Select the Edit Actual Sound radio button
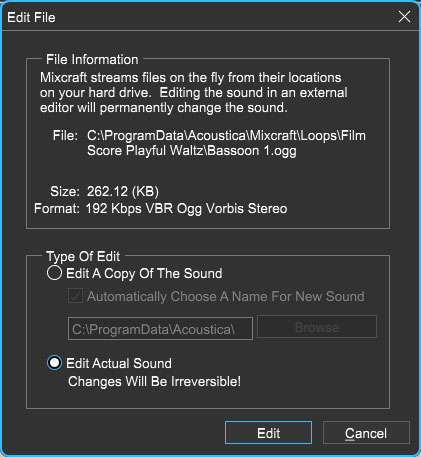 tap(54, 363)
